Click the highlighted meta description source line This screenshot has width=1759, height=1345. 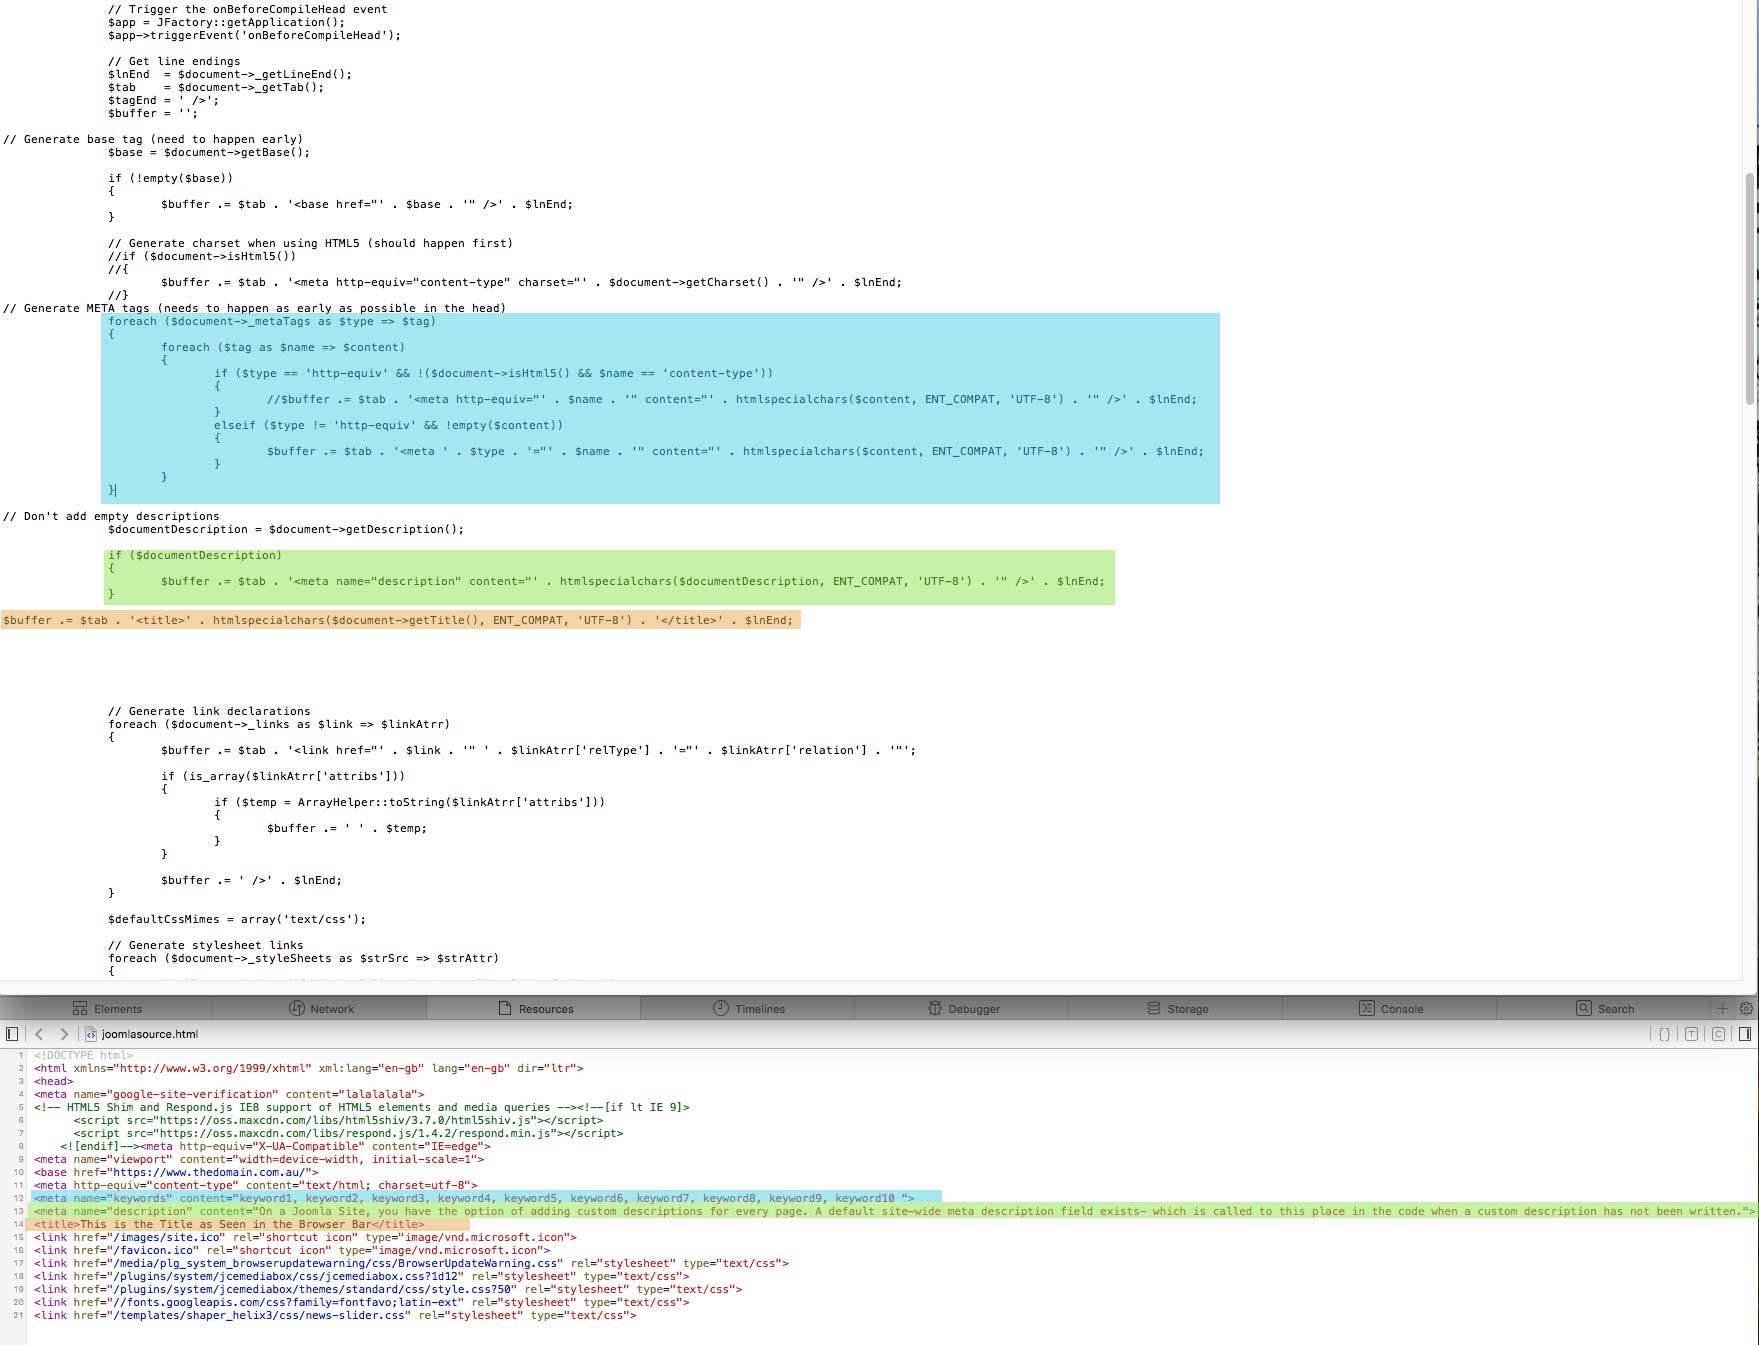(x=894, y=1211)
